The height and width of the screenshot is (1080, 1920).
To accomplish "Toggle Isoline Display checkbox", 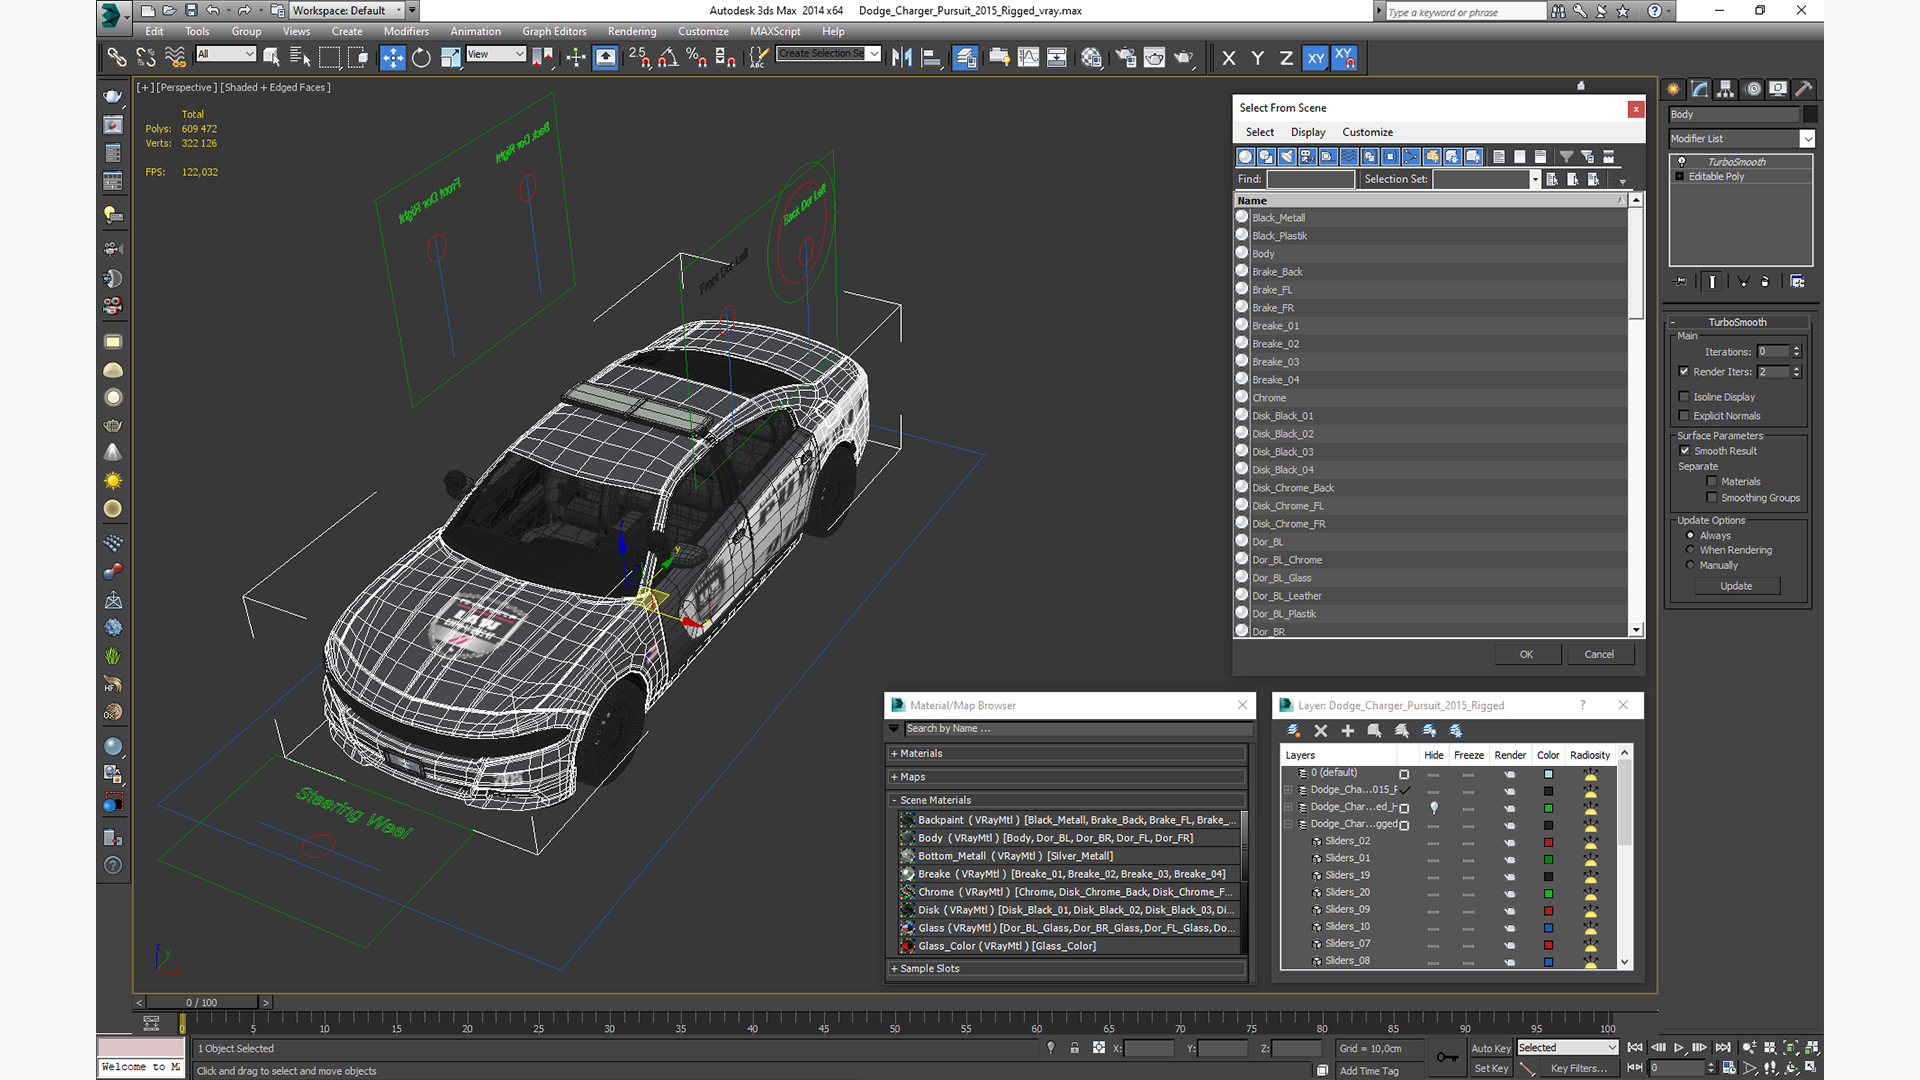I will (x=1684, y=397).
